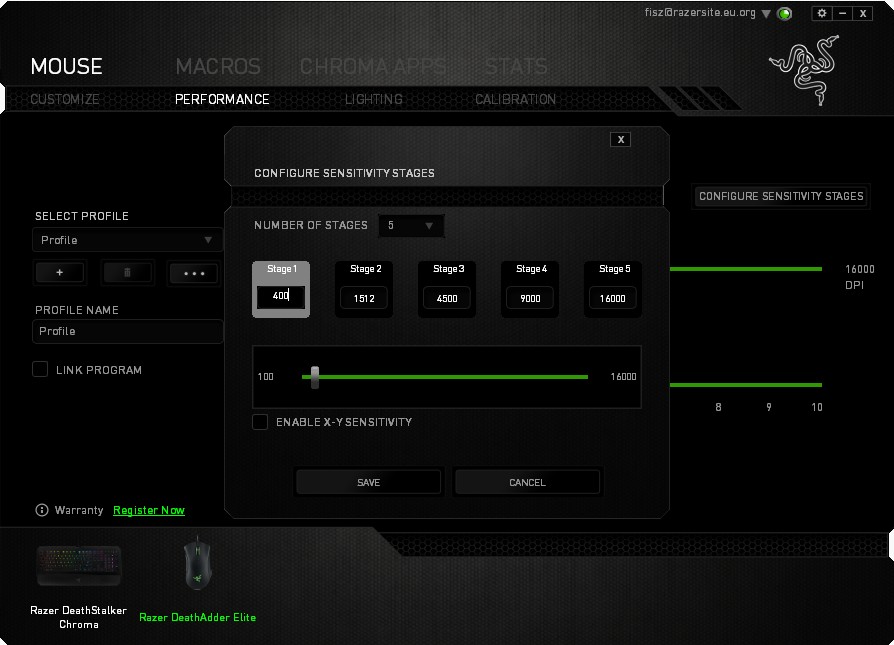Switch to the Macros tab
This screenshot has height=645, width=894.
pos(218,67)
